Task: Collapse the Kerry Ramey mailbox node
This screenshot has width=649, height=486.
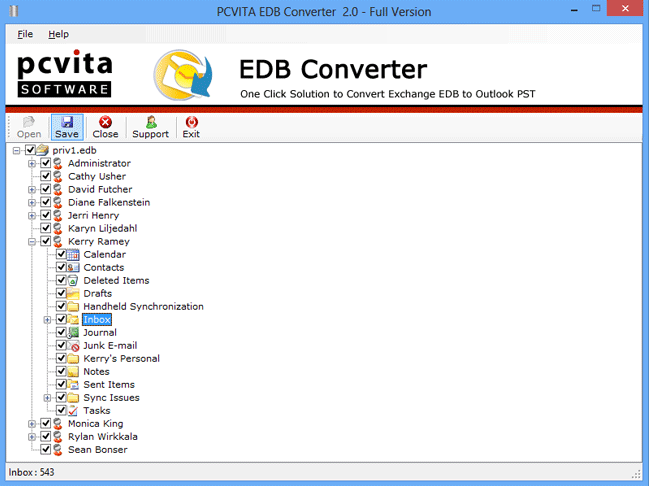Action: coord(32,241)
